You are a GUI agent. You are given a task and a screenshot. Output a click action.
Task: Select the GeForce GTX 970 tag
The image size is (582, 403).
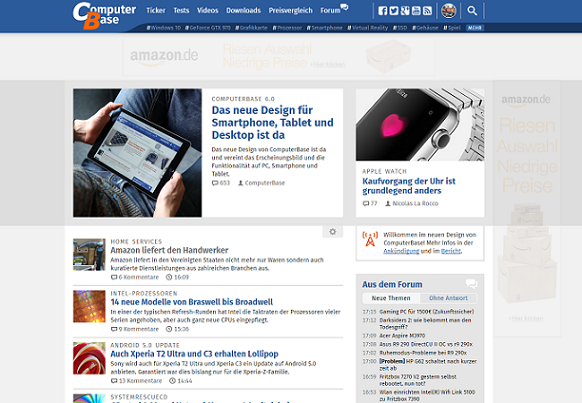[208, 28]
